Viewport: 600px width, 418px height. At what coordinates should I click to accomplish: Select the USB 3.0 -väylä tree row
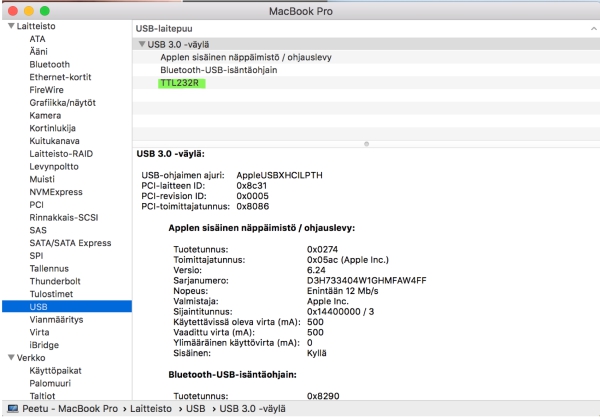[366, 44]
